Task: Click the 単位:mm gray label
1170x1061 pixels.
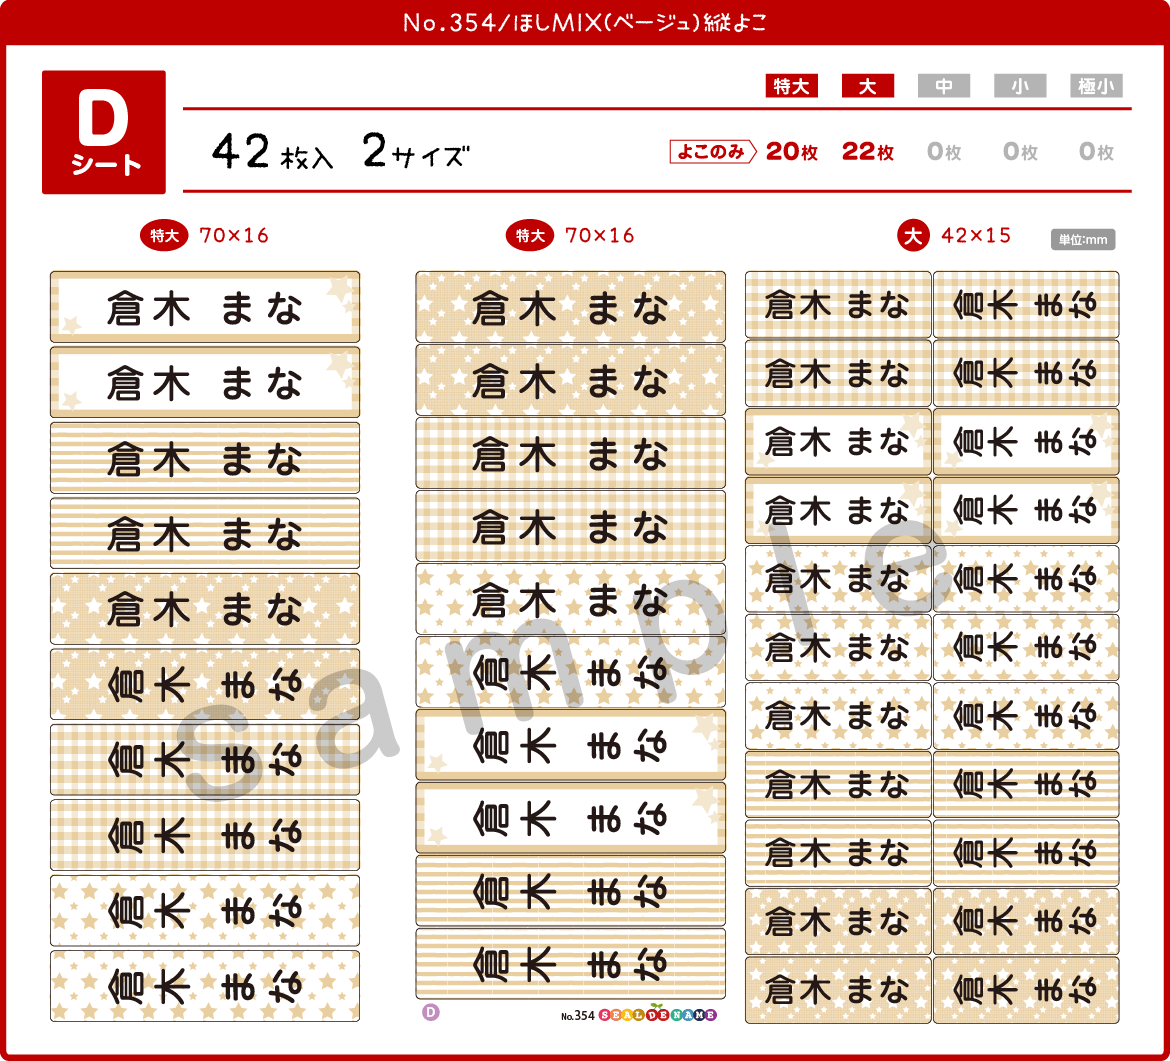Action: pyautogui.click(x=1083, y=240)
